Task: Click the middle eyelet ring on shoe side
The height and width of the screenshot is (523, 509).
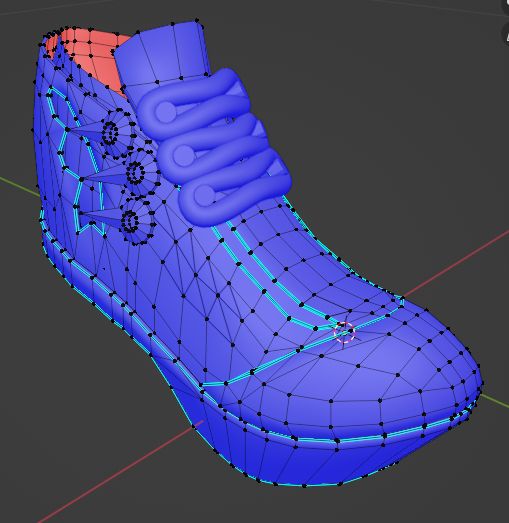Action: (x=135, y=173)
